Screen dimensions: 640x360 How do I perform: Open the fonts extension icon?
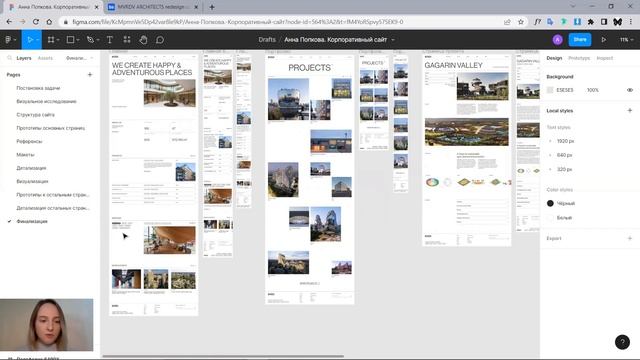pos(537,22)
